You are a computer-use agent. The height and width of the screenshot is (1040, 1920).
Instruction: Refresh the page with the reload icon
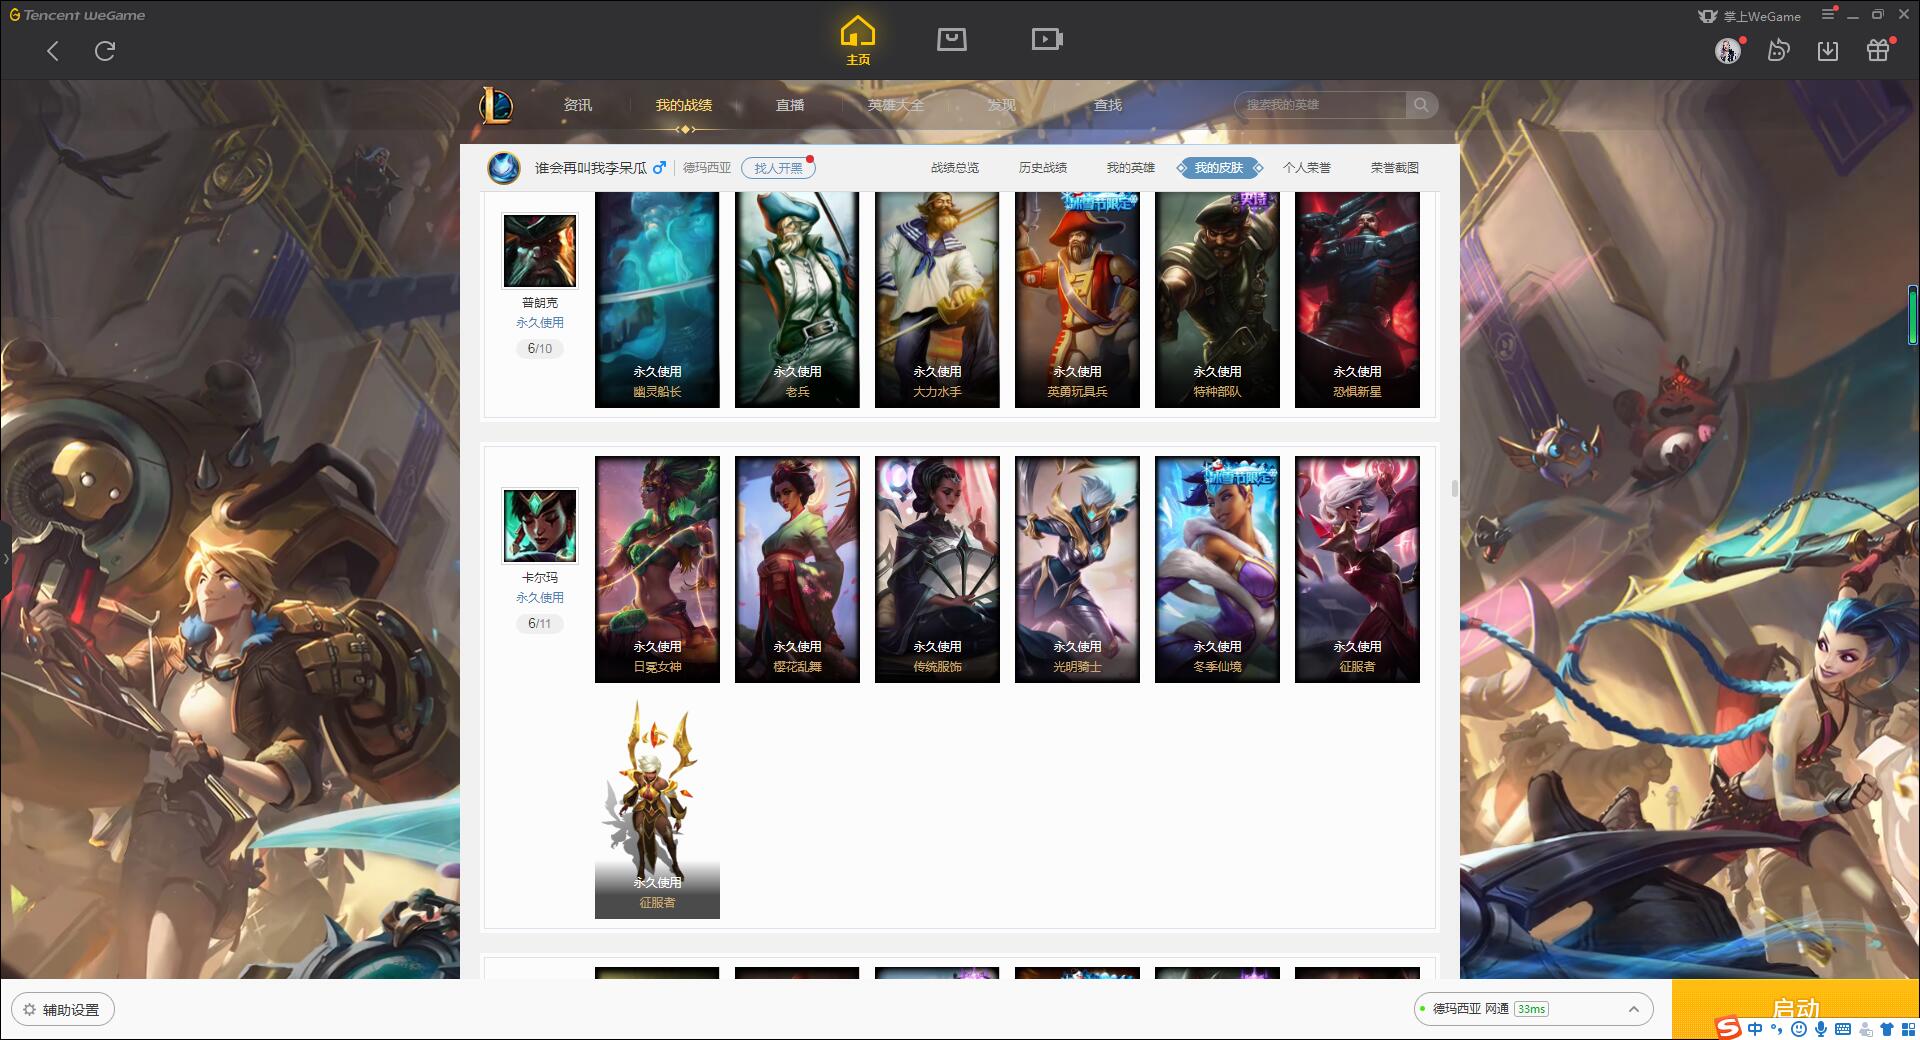point(105,51)
